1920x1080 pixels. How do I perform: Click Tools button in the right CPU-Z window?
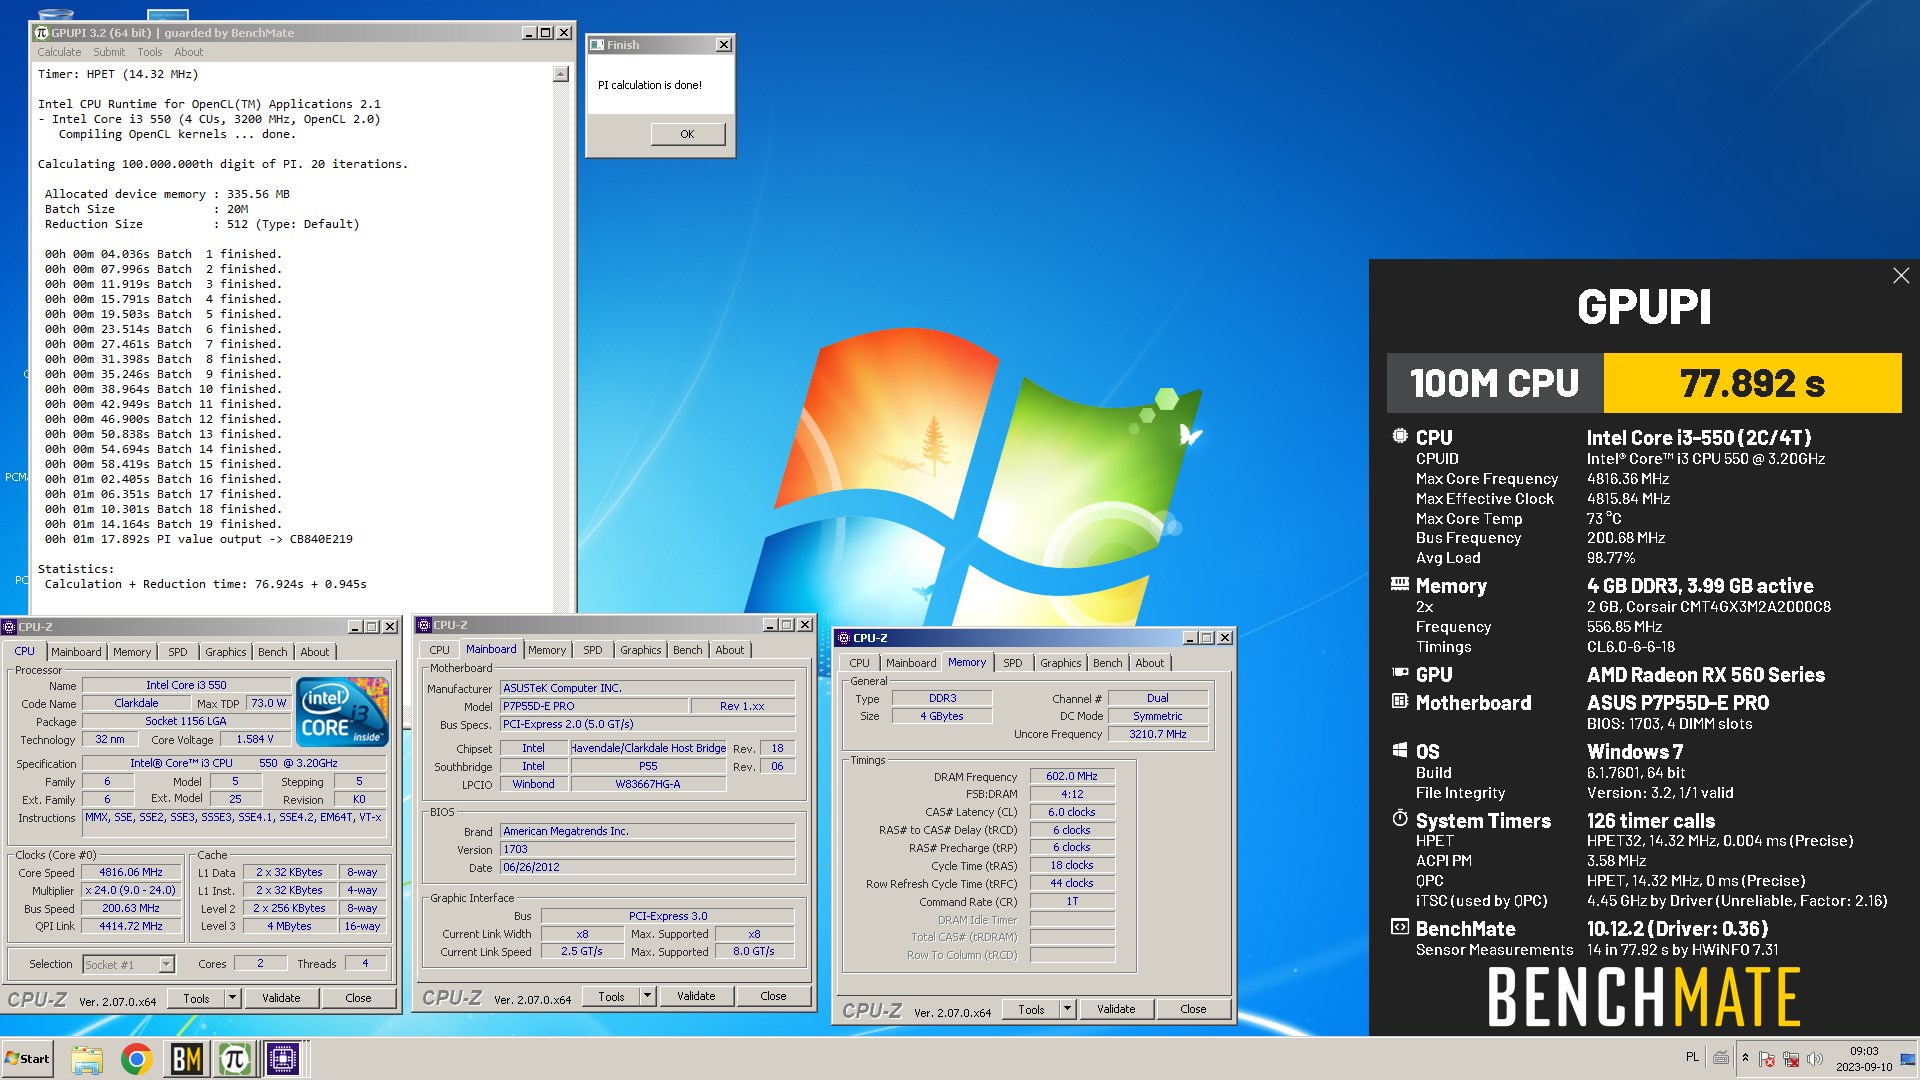pyautogui.click(x=1031, y=1009)
